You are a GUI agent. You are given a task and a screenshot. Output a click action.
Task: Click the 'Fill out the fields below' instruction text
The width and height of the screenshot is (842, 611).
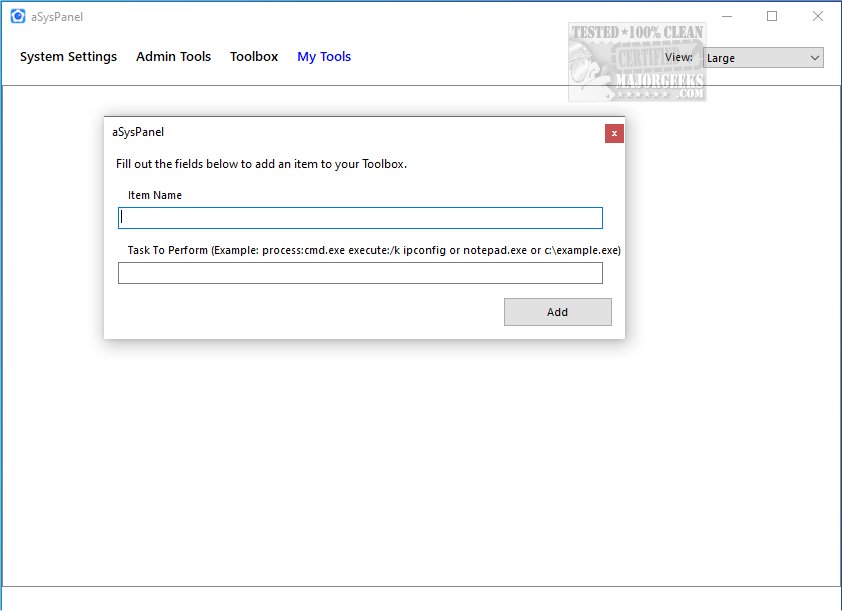[262, 164]
